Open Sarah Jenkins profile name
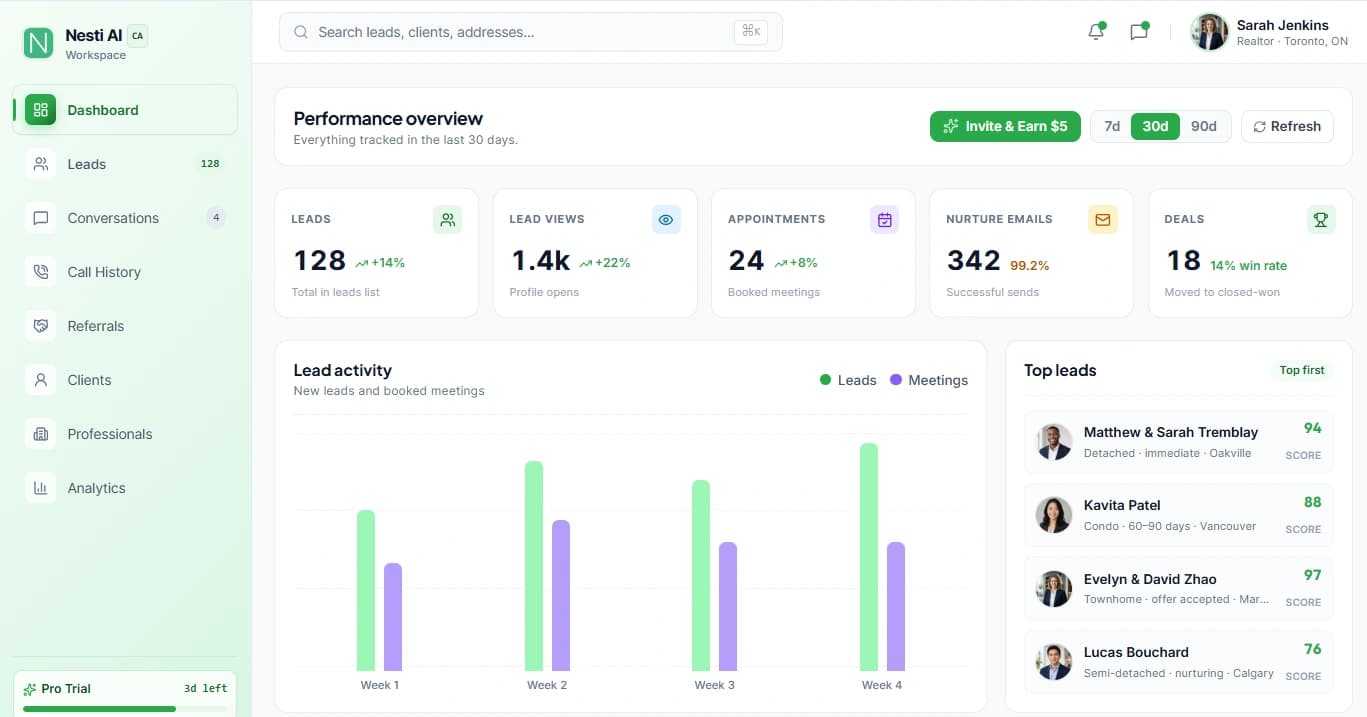Viewport: 1367px width, 717px height. (x=1283, y=25)
